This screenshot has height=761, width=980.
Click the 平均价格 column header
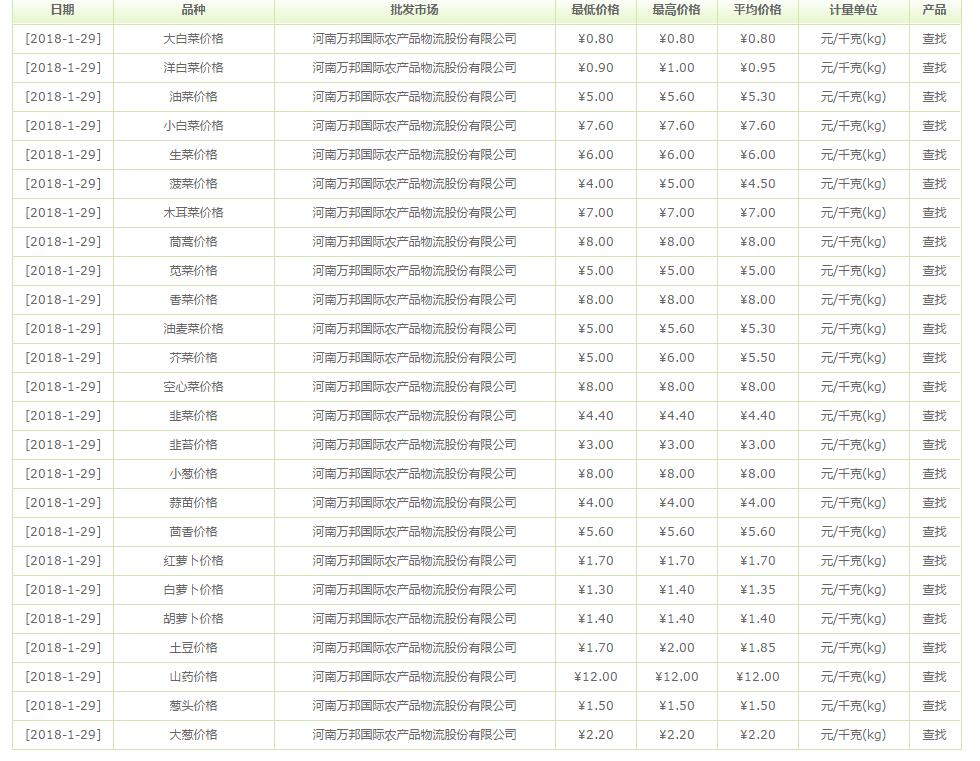click(757, 10)
